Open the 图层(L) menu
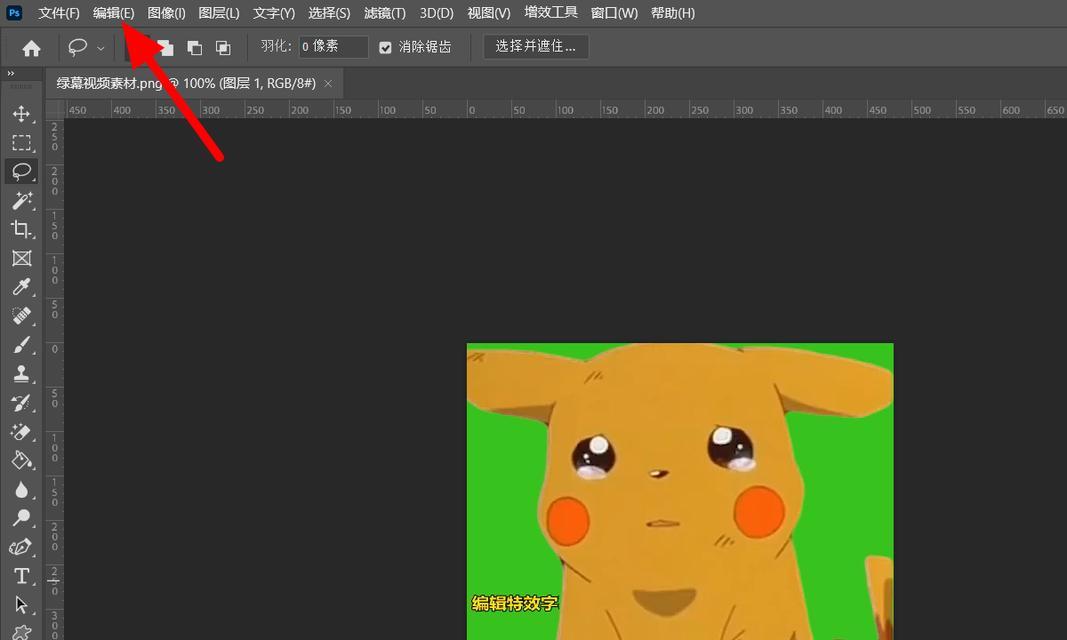1067x640 pixels. (219, 13)
